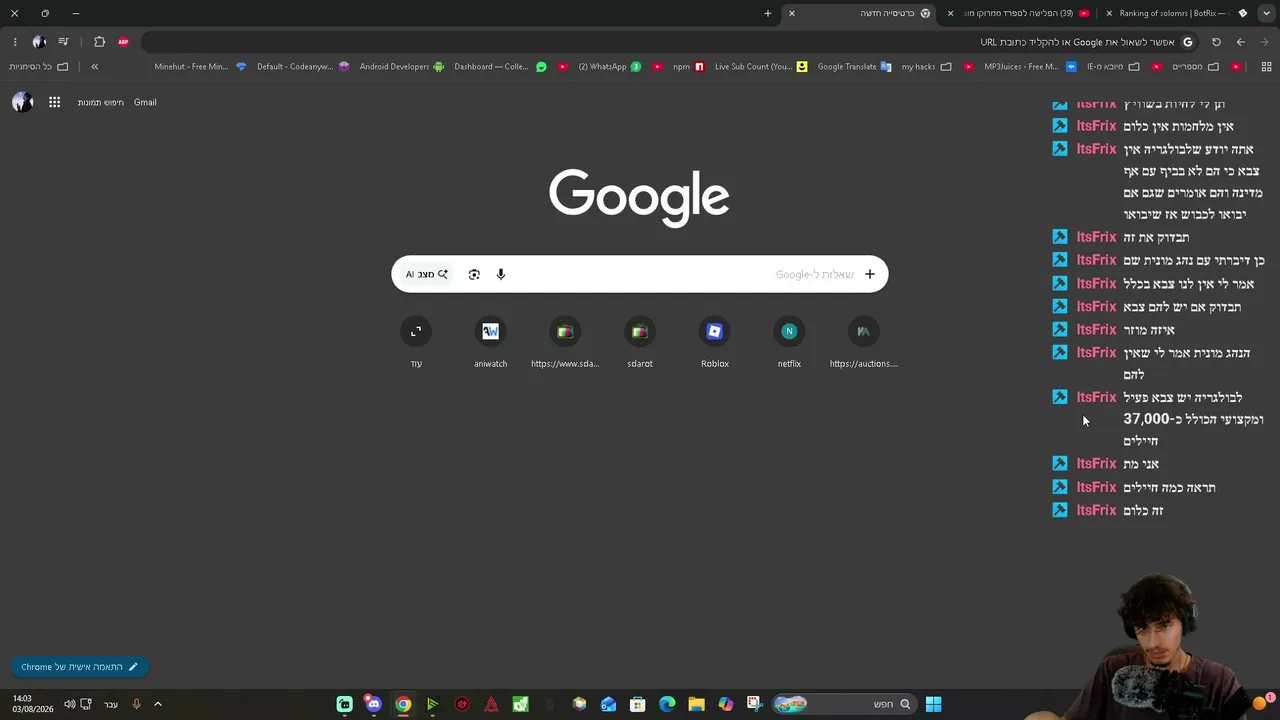This screenshot has height=720, width=1280.
Task: Open the volume icon in system tray
Action: click(70, 704)
